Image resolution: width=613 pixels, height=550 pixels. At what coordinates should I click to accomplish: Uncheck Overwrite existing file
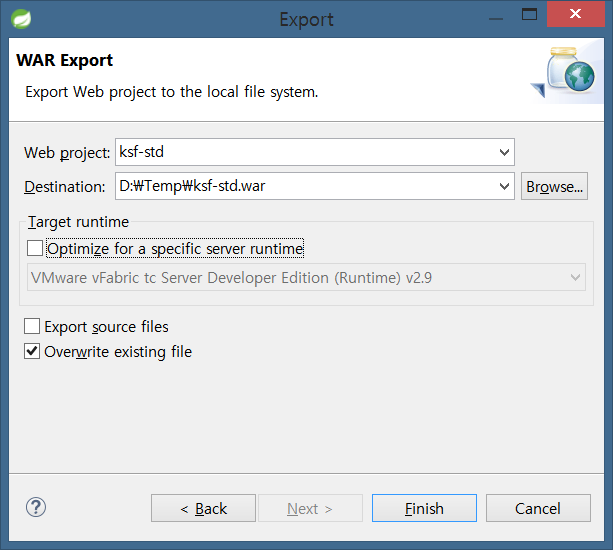tap(32, 351)
